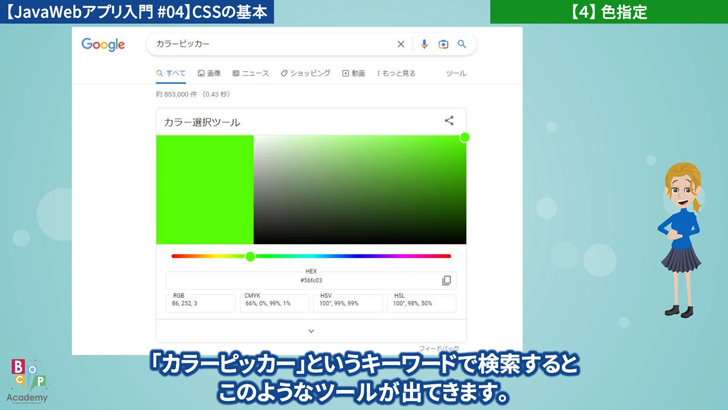
Task: Select the 動画 (Videos) tab
Action: click(x=353, y=73)
